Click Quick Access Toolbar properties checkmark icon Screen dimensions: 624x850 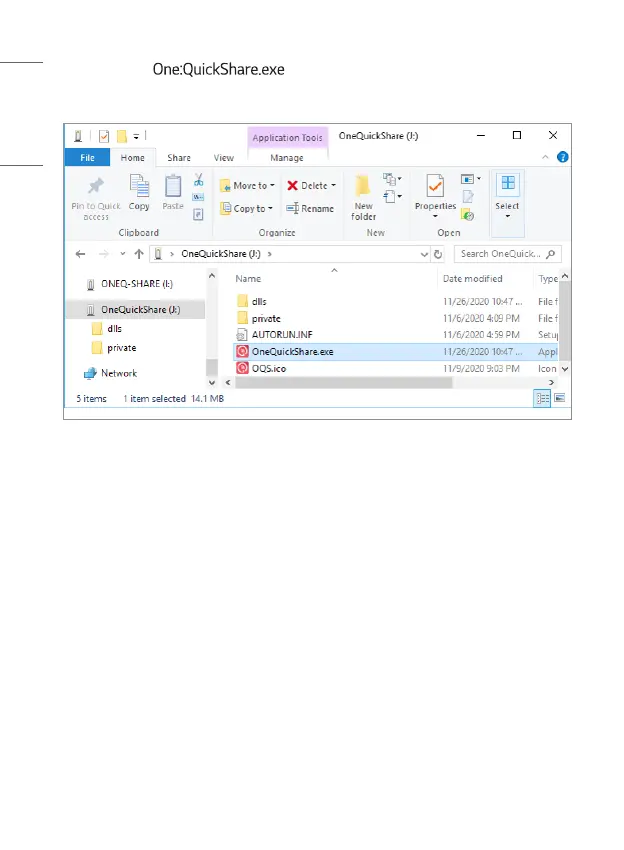(x=104, y=136)
